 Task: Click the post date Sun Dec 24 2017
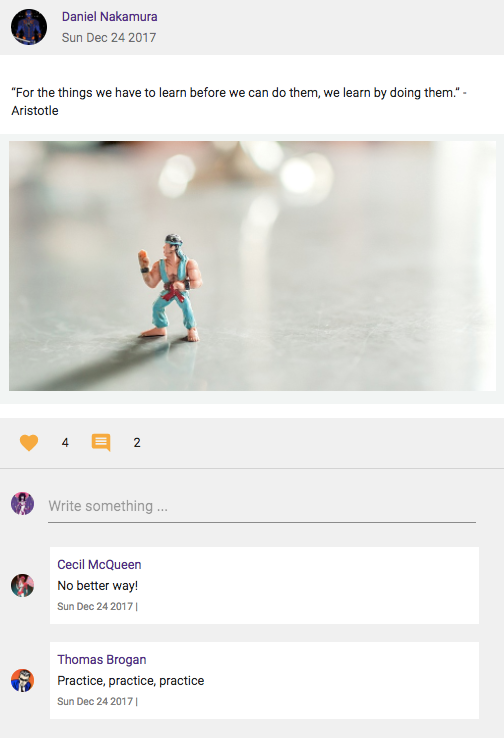coord(109,38)
